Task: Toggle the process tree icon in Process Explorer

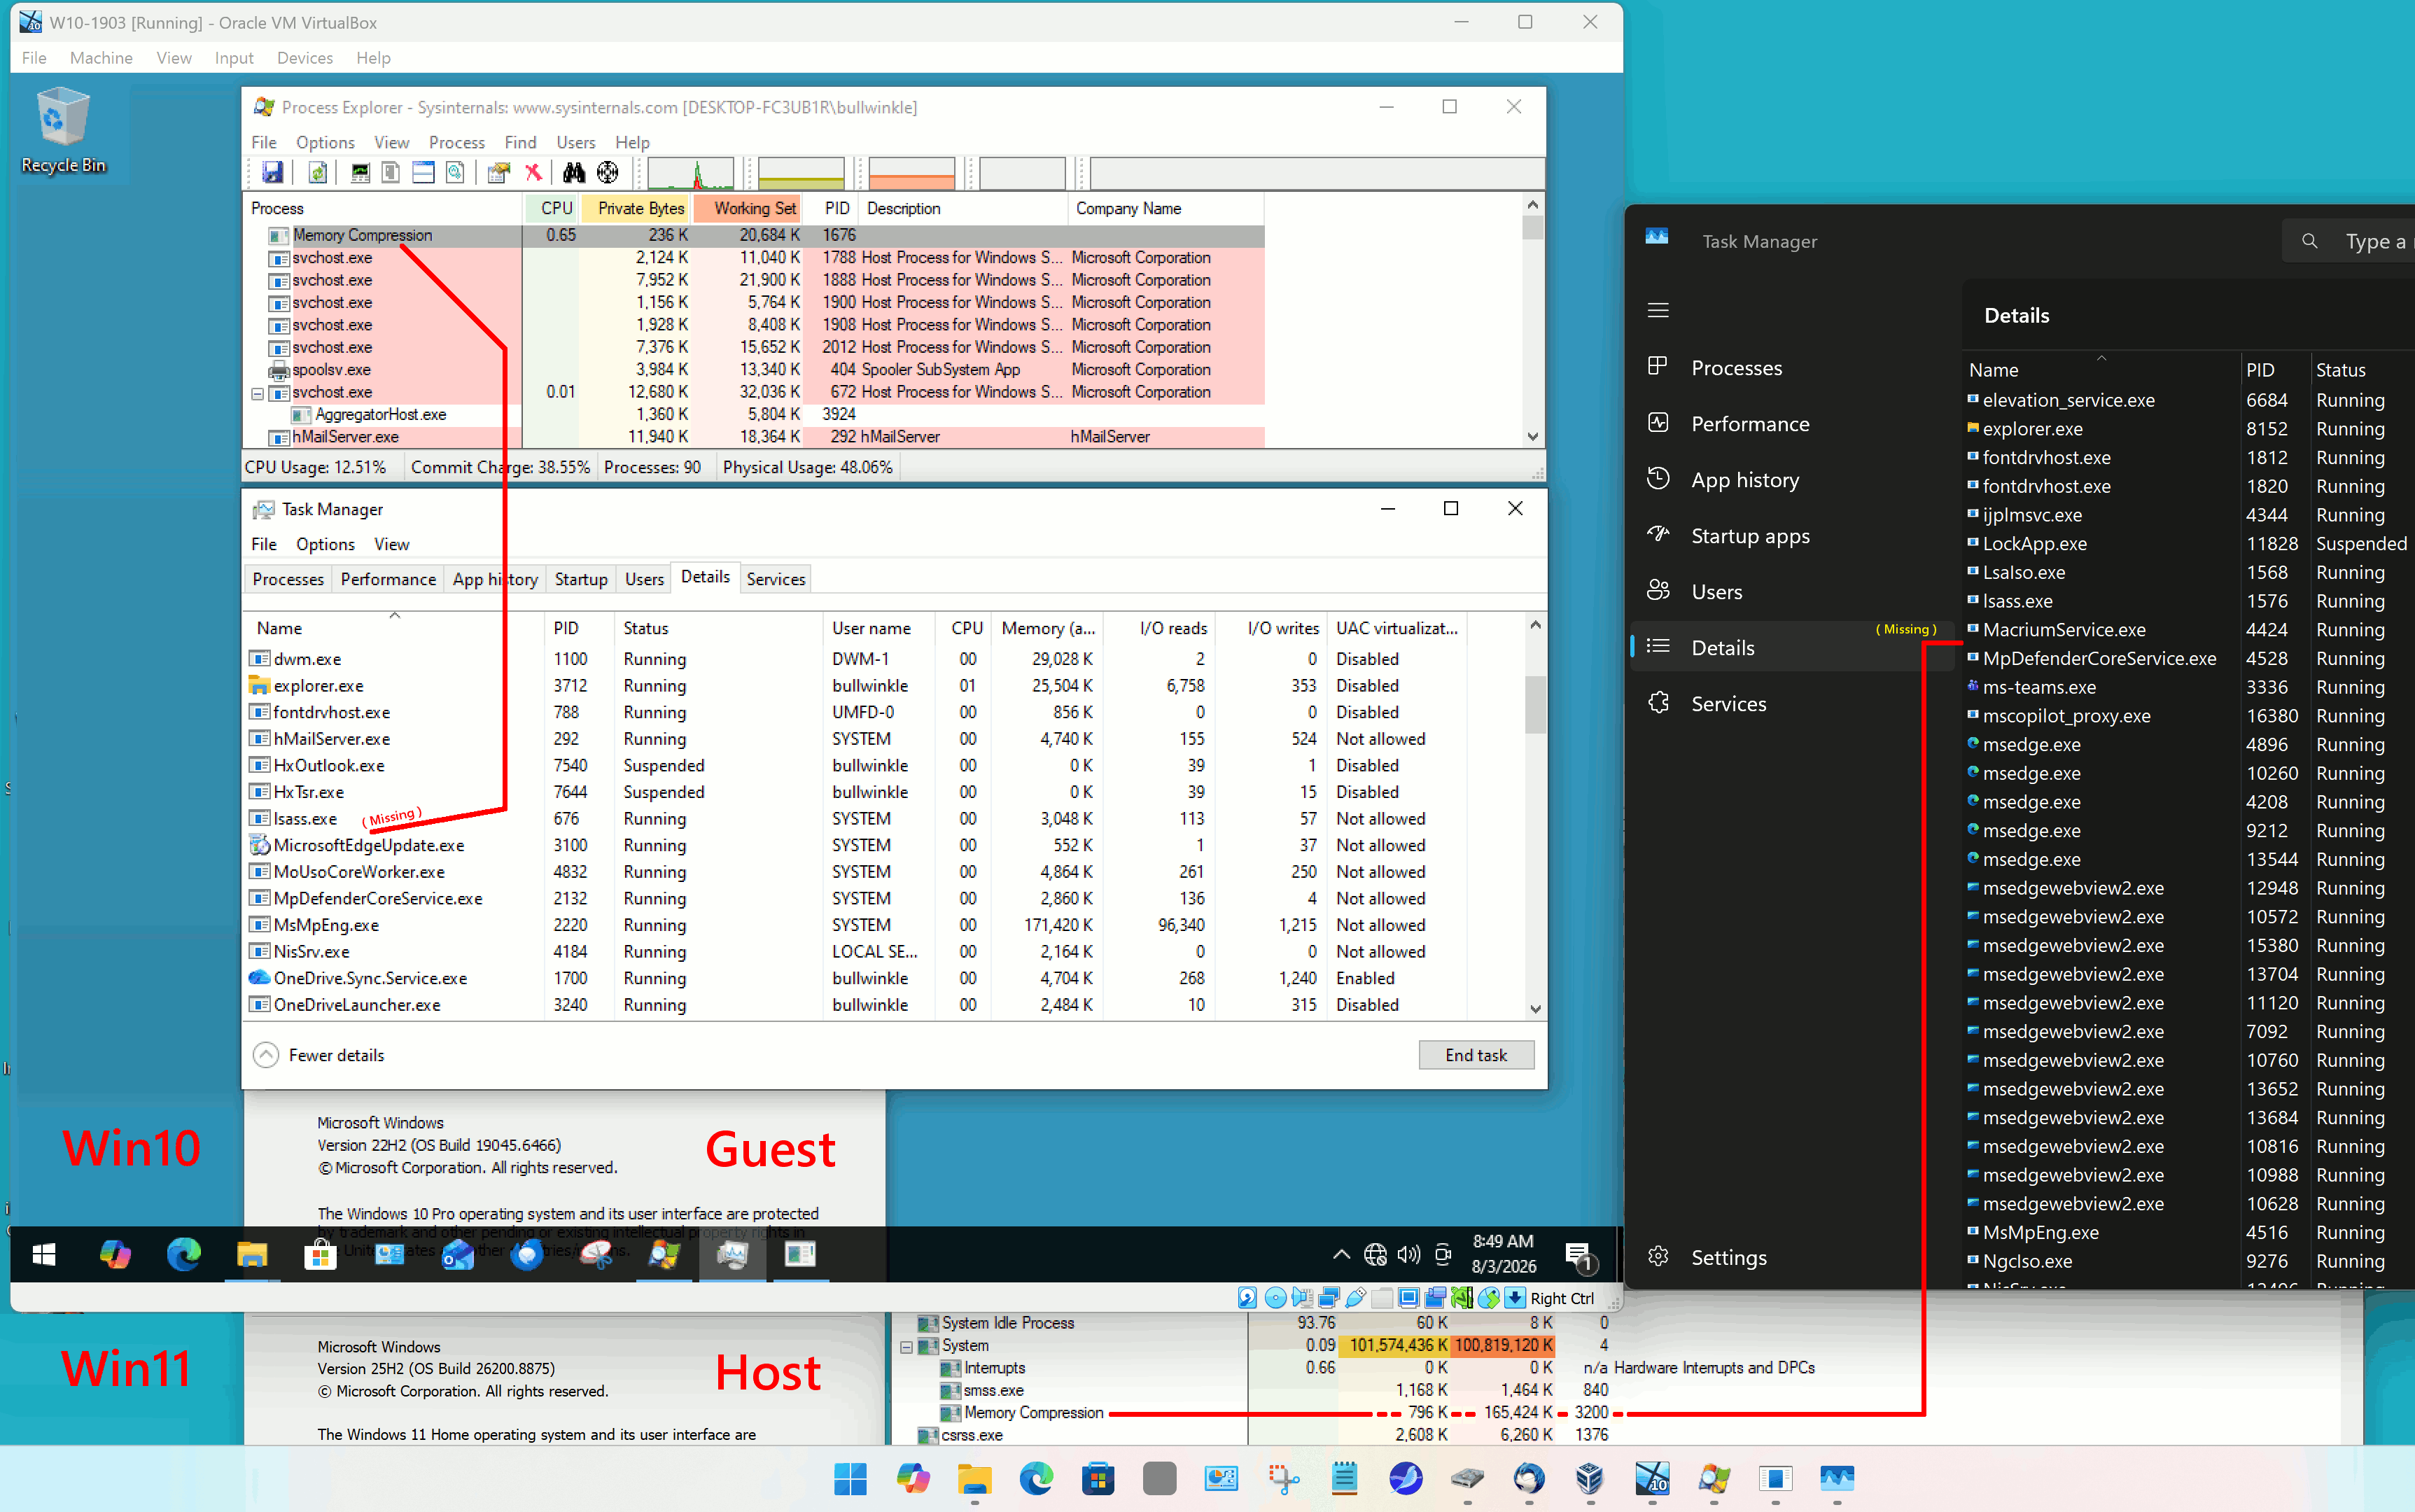Action: point(391,173)
